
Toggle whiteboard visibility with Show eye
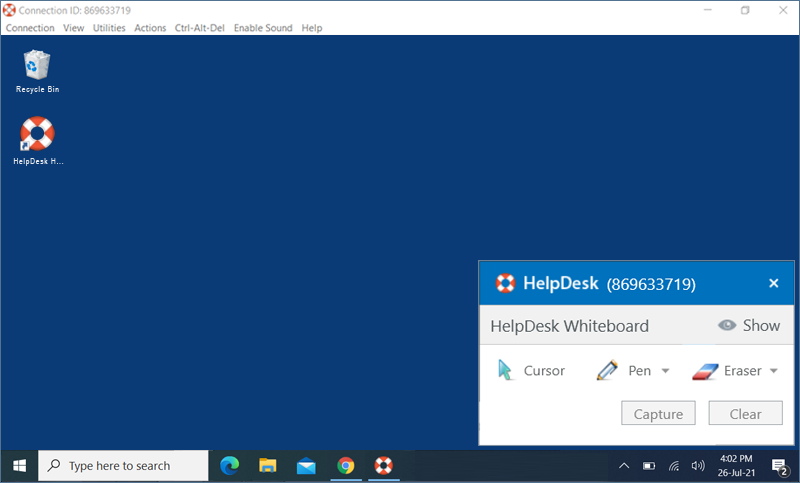[x=749, y=325]
